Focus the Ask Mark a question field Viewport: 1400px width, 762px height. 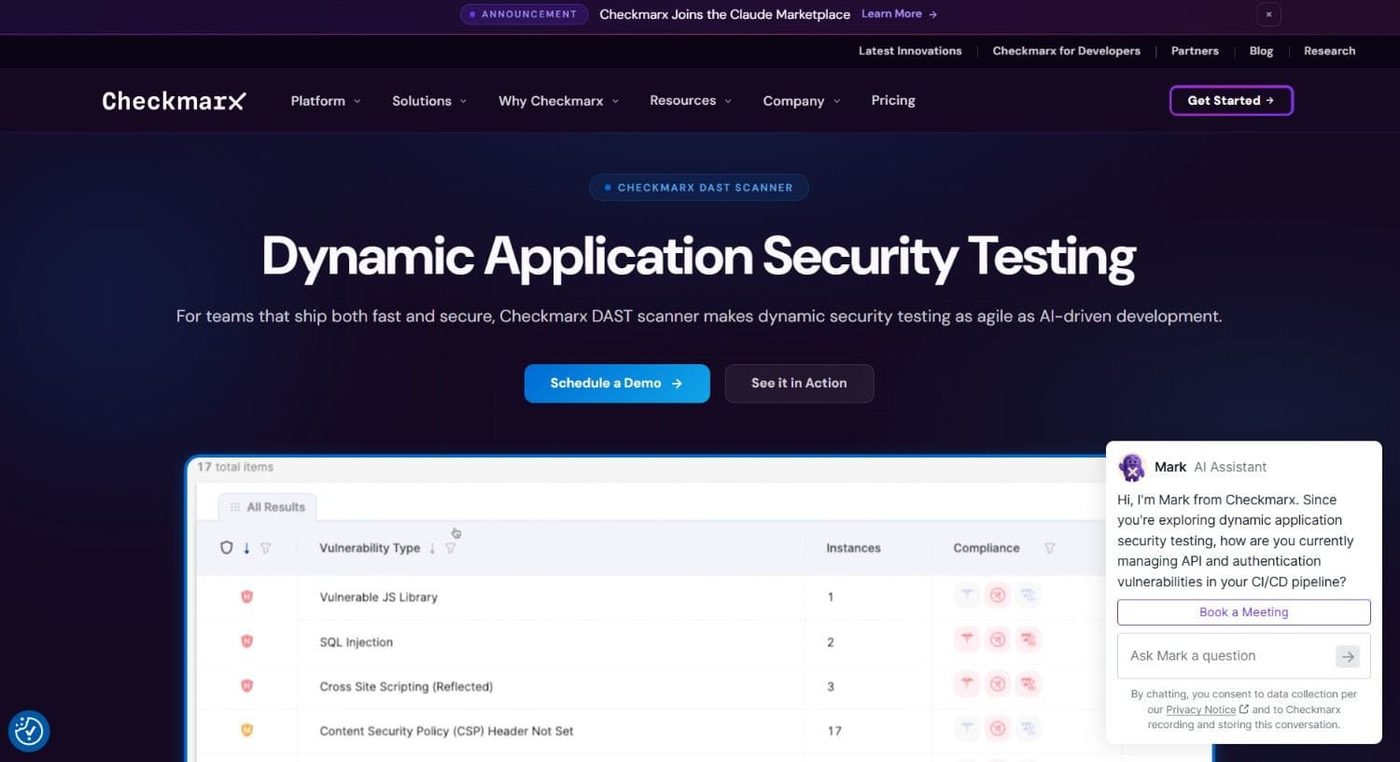pyautogui.click(x=1228, y=656)
